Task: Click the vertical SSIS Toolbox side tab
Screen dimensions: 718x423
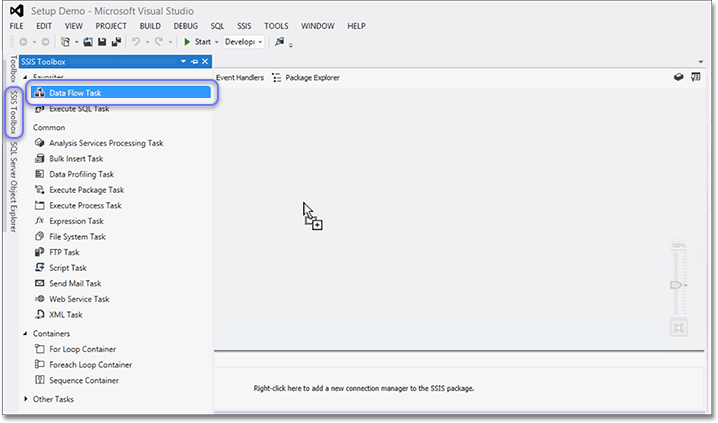Action: click(x=14, y=112)
